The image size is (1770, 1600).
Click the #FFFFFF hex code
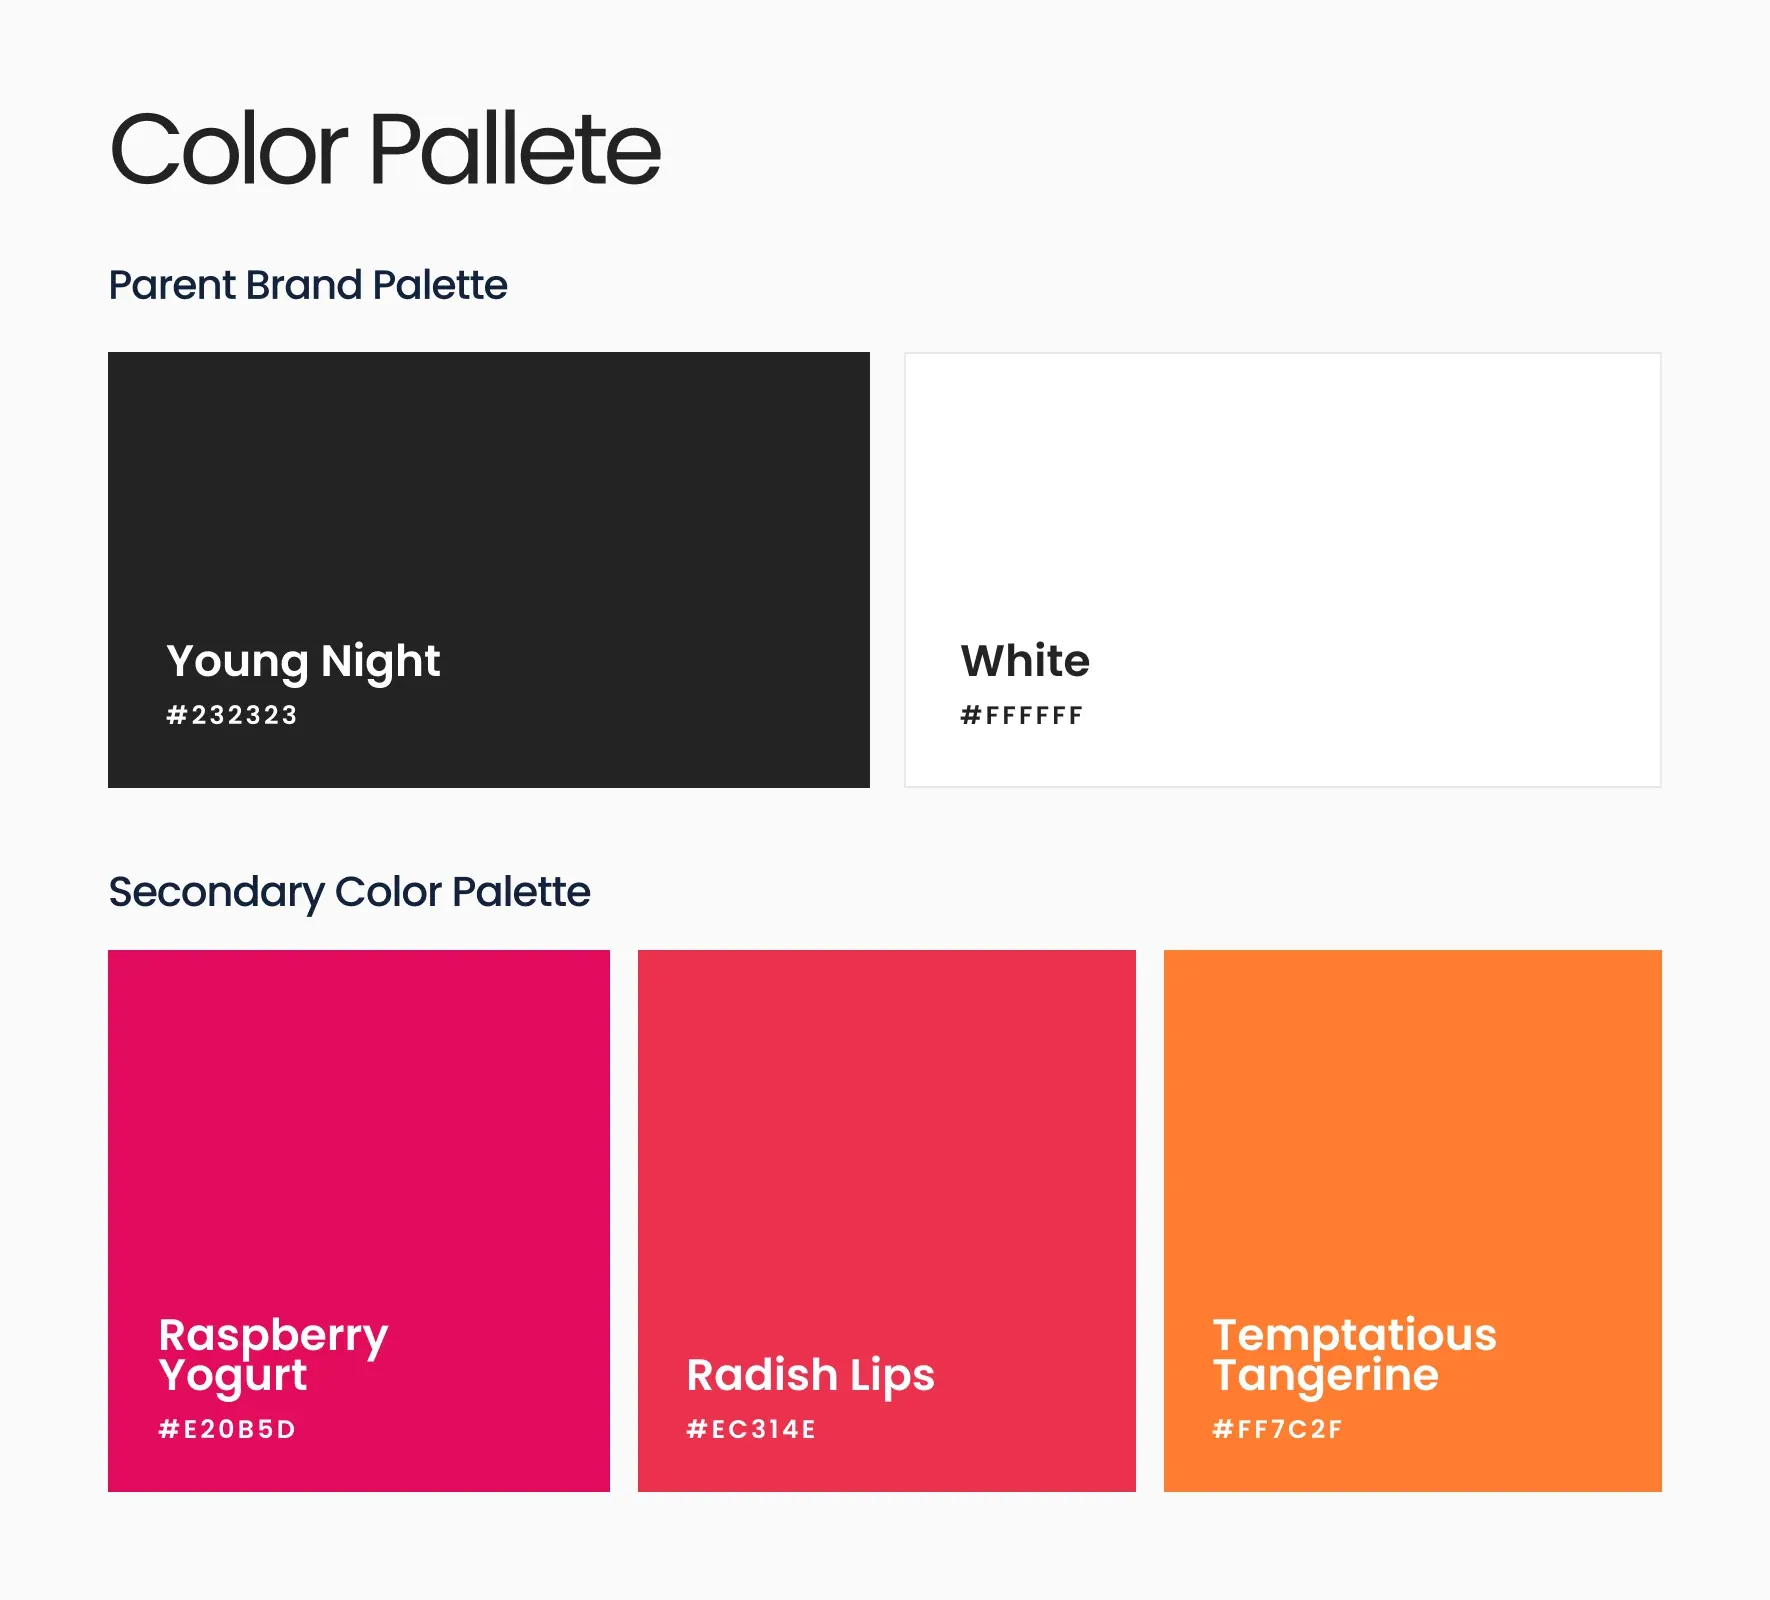click(1022, 715)
